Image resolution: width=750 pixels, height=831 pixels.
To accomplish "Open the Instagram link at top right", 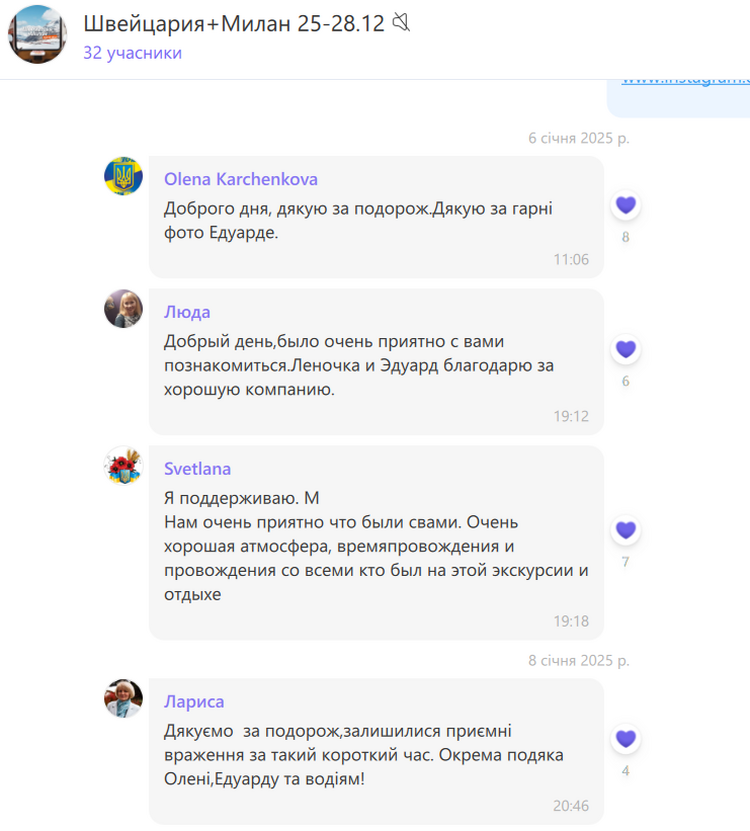I will [685, 80].
